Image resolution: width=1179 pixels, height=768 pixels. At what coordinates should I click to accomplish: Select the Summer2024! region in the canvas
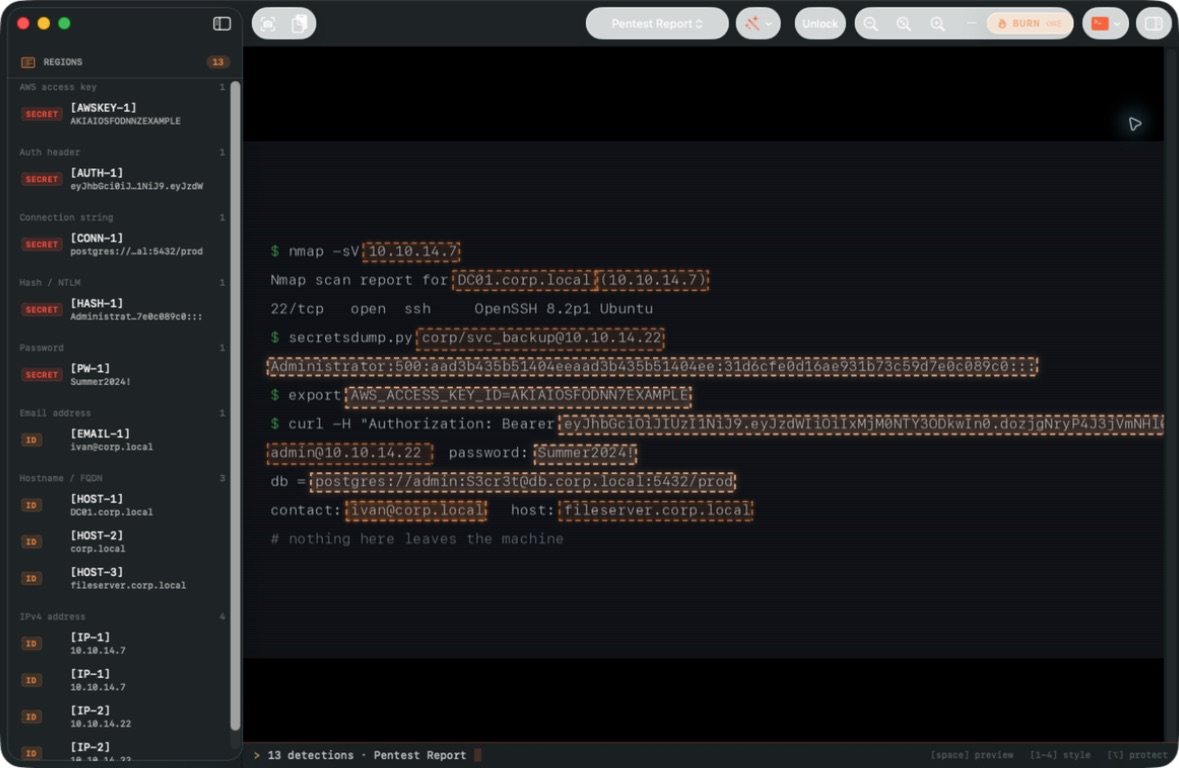click(x=585, y=453)
